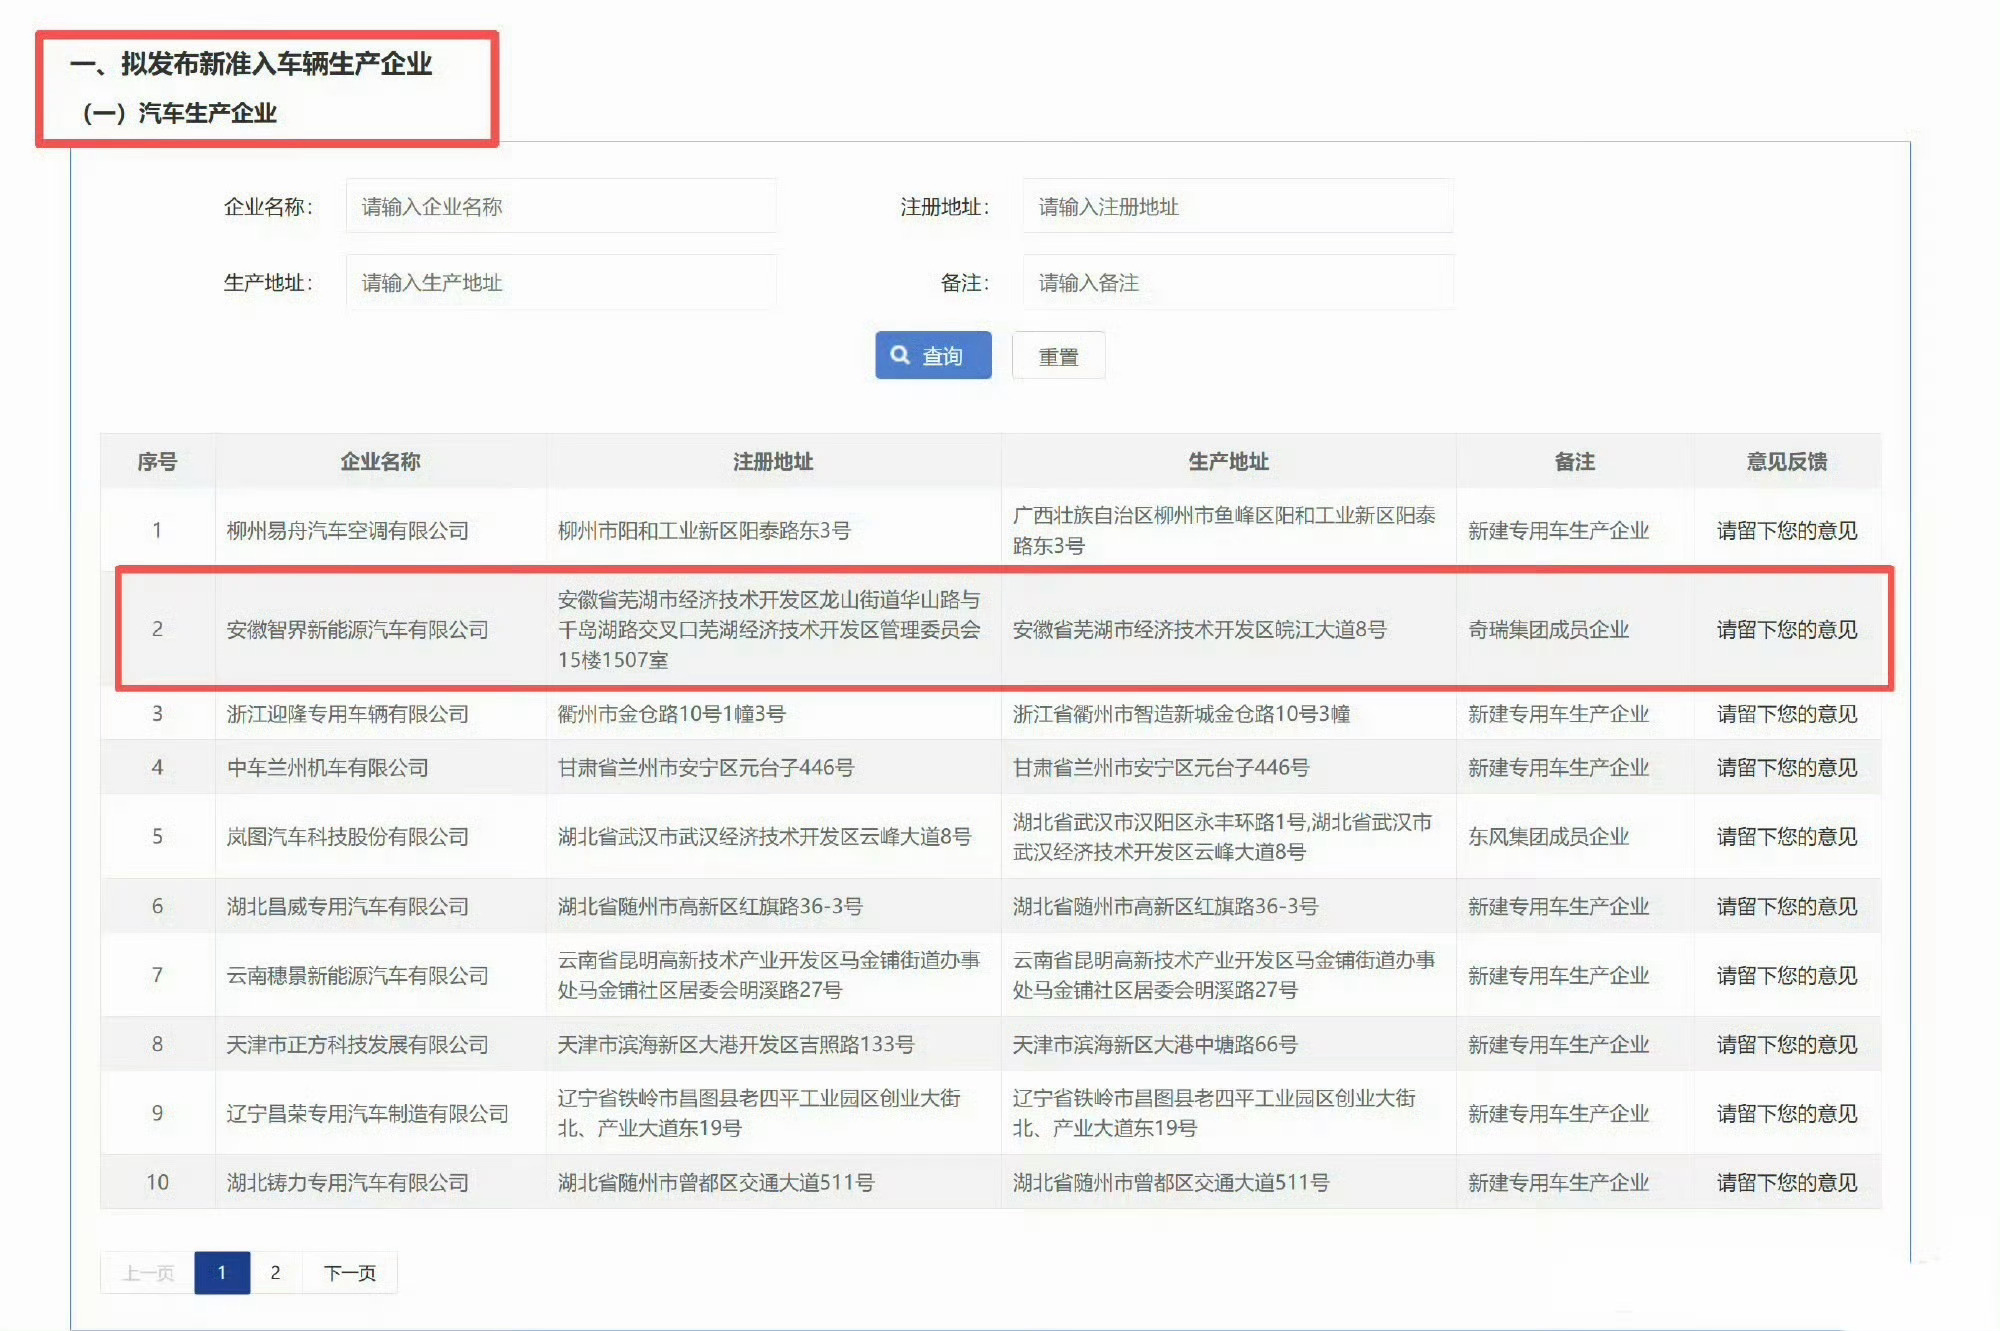Click the 意见反馈 column header
Viewport: 2000px width, 1331px height.
click(1786, 461)
